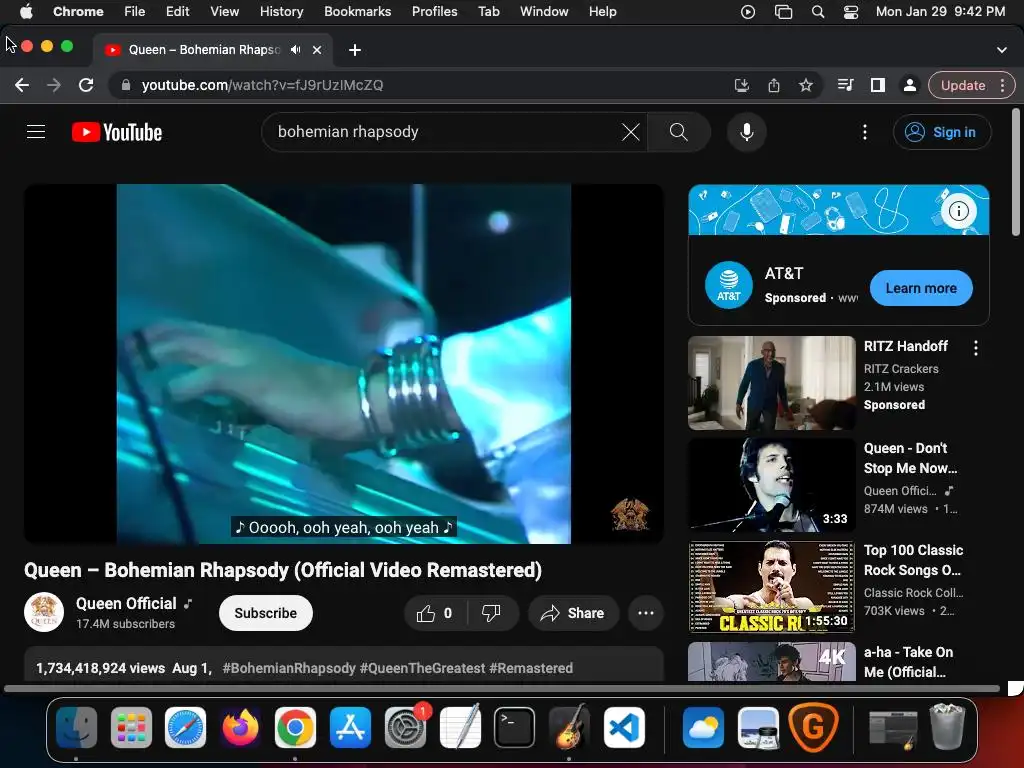Subscribe to Queen Official
The width and height of the screenshot is (1024, 768).
pyautogui.click(x=266, y=613)
